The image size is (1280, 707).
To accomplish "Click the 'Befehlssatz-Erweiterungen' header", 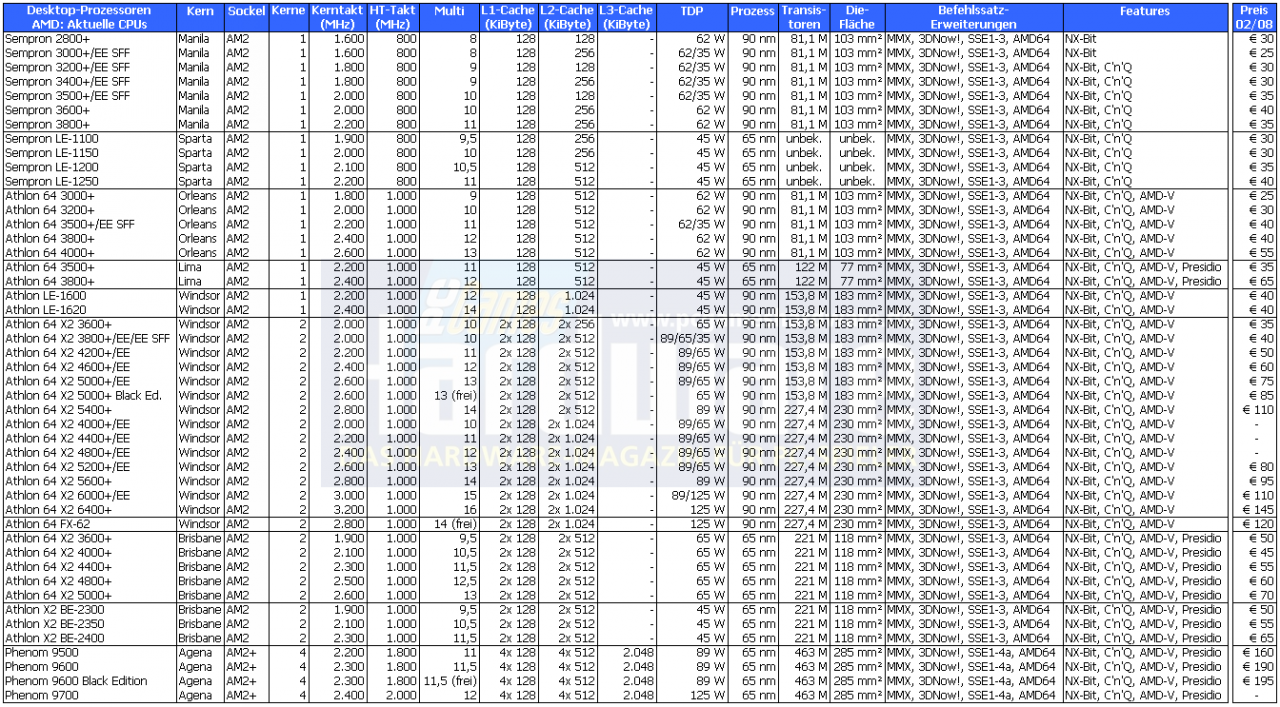I will click(974, 17).
